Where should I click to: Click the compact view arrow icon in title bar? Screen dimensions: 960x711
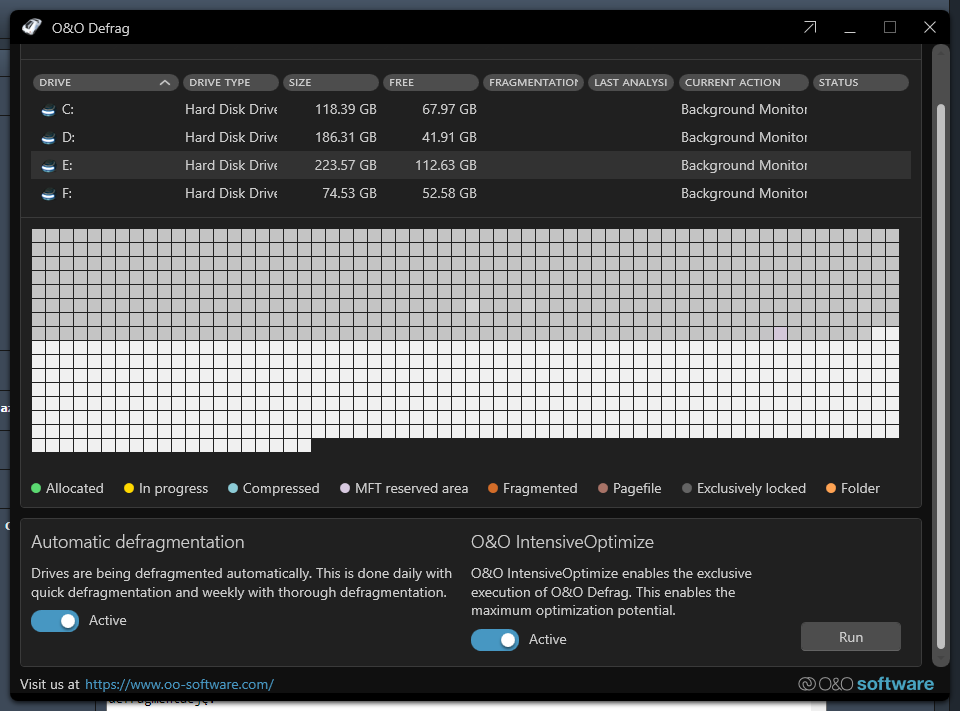(810, 27)
